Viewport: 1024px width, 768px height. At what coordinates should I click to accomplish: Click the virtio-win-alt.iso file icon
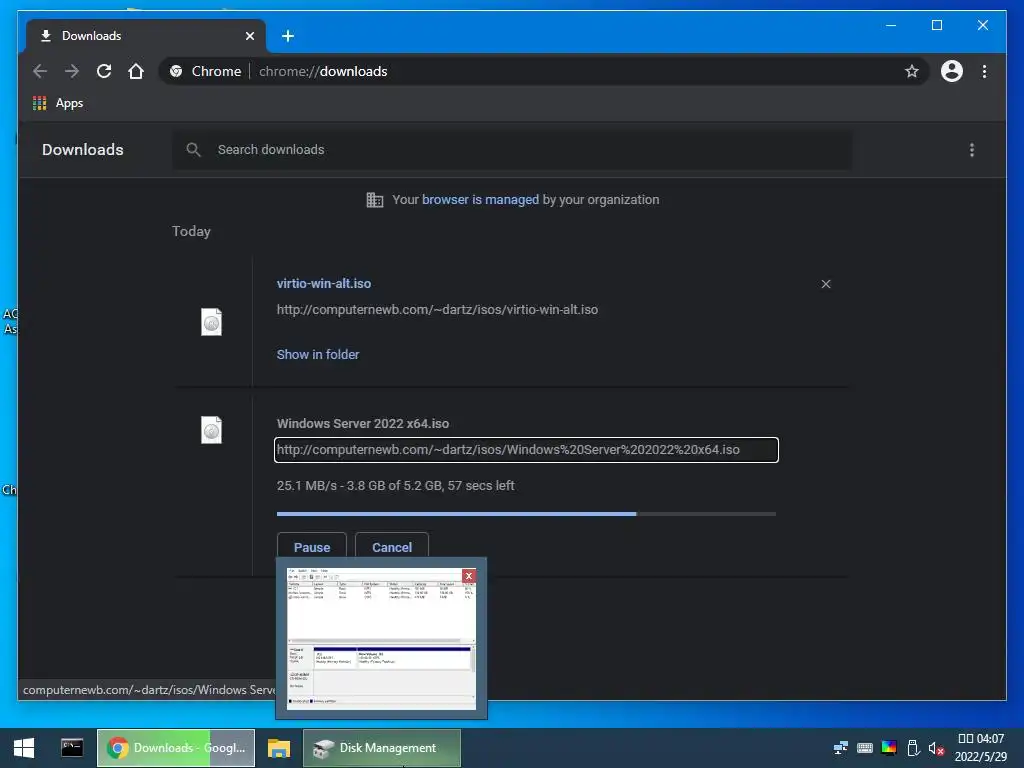pos(212,322)
